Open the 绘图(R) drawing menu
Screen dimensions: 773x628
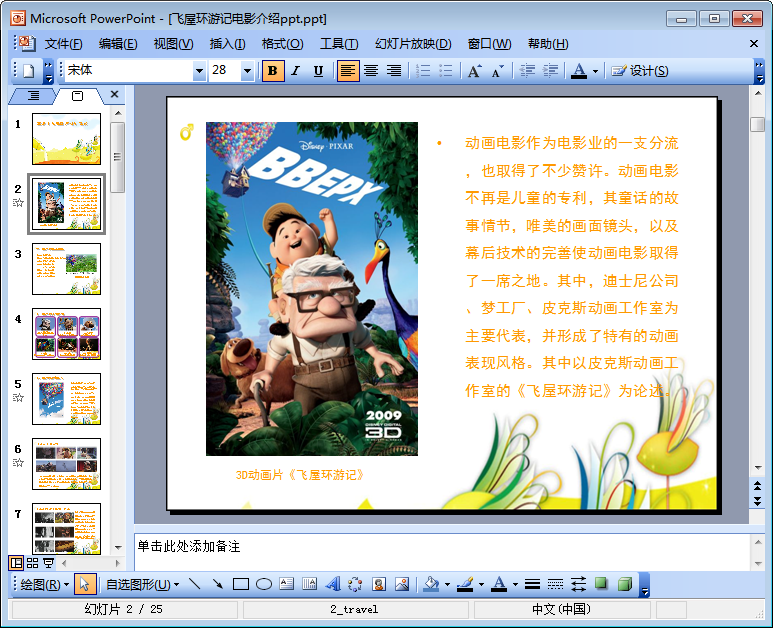click(44, 585)
